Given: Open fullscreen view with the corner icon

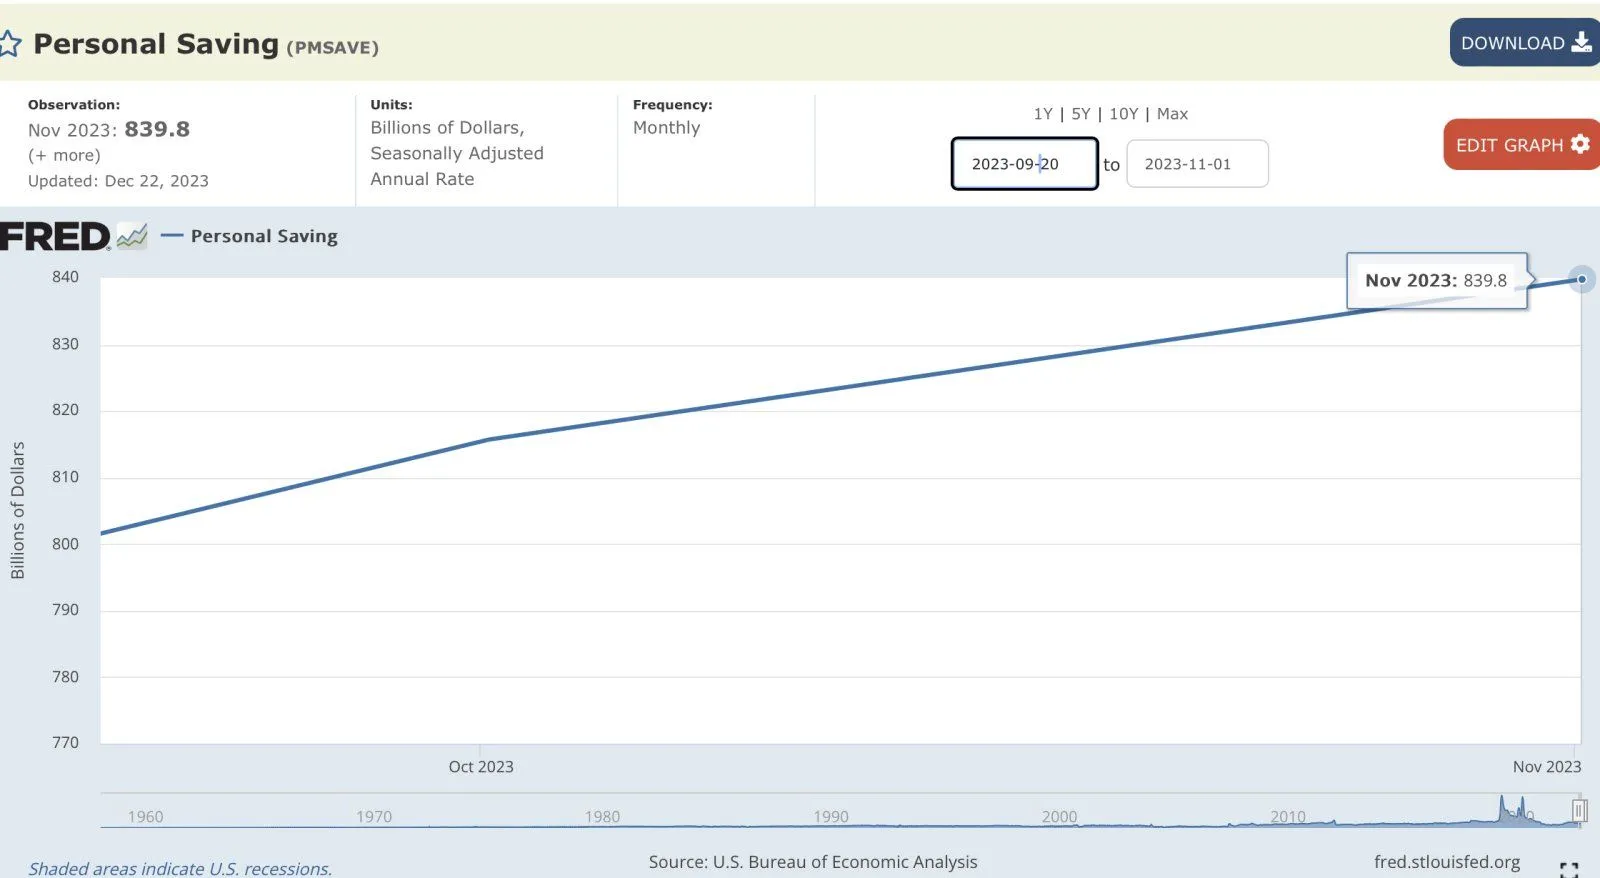Looking at the screenshot, I should [1569, 869].
